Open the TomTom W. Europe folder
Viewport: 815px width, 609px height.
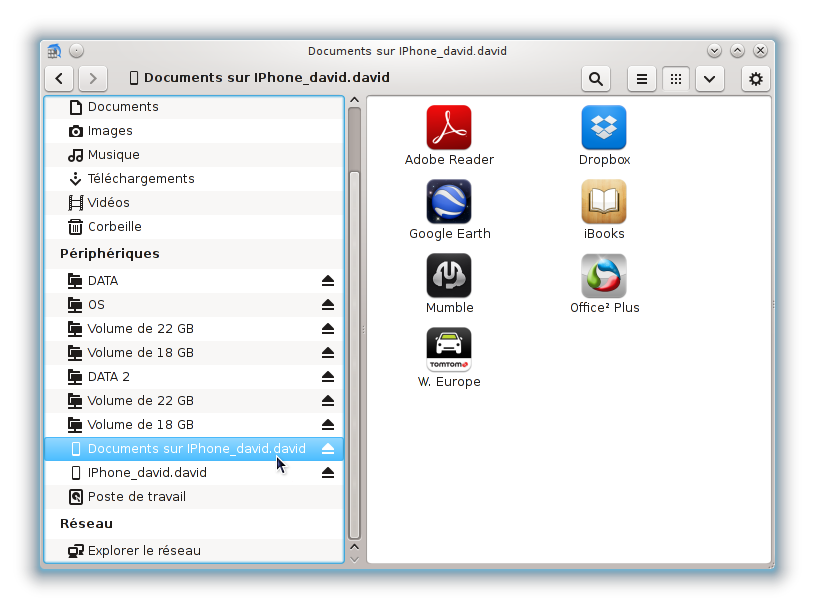pyautogui.click(x=449, y=358)
